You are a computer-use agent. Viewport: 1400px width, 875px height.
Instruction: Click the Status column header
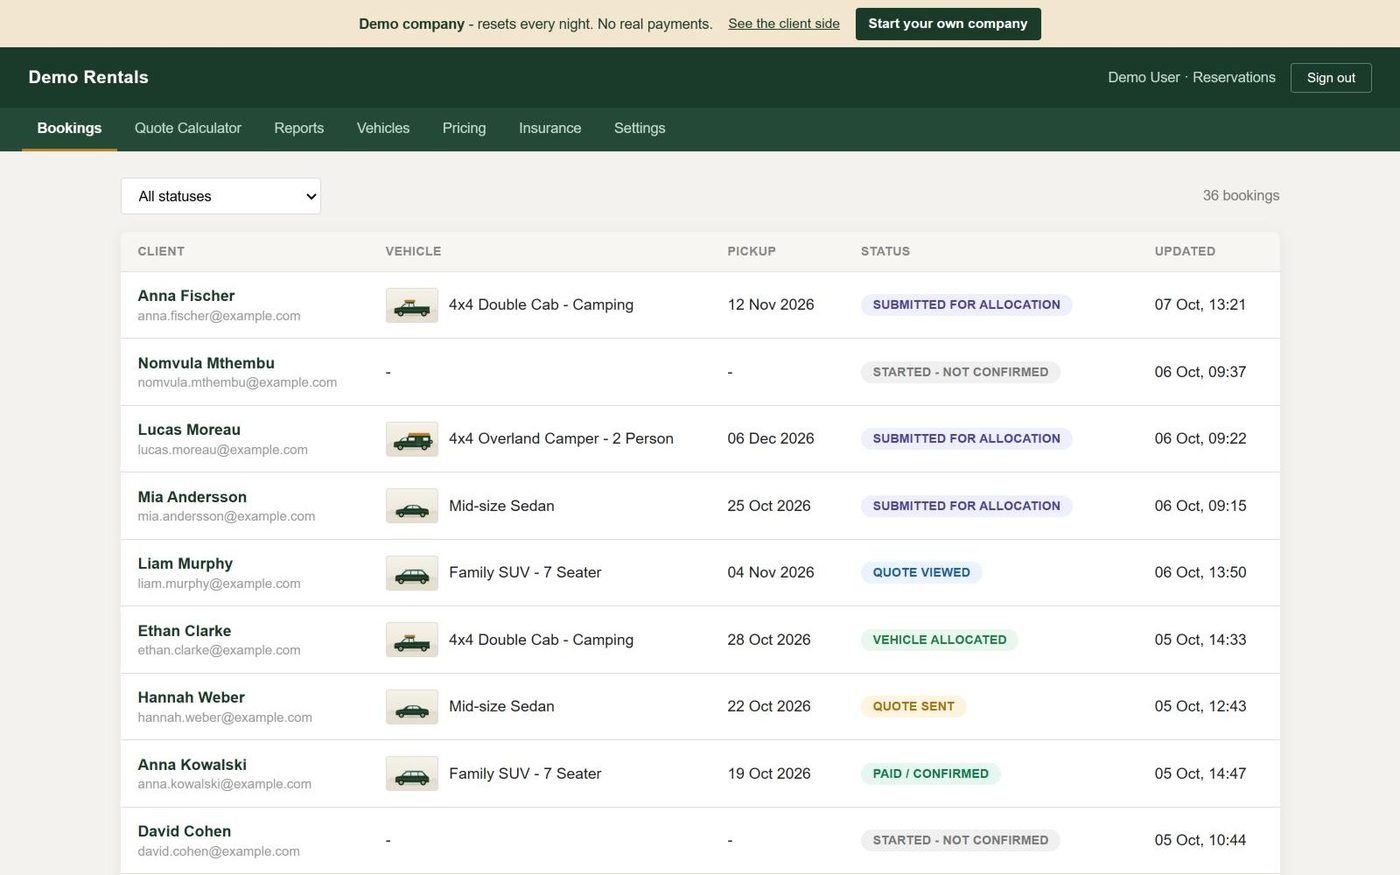885,252
